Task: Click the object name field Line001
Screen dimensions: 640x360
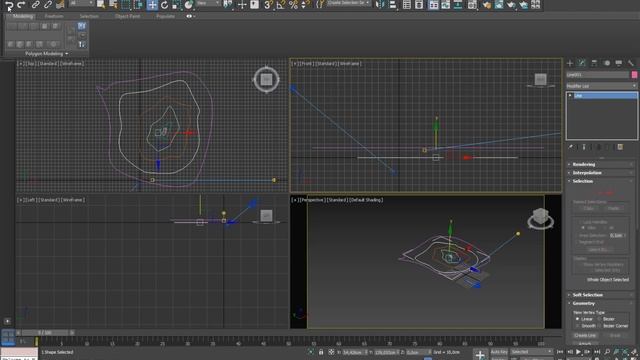Action: pos(598,75)
